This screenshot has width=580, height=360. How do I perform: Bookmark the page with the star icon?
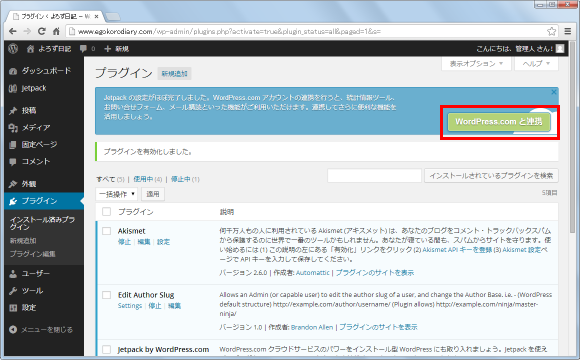[552, 31]
